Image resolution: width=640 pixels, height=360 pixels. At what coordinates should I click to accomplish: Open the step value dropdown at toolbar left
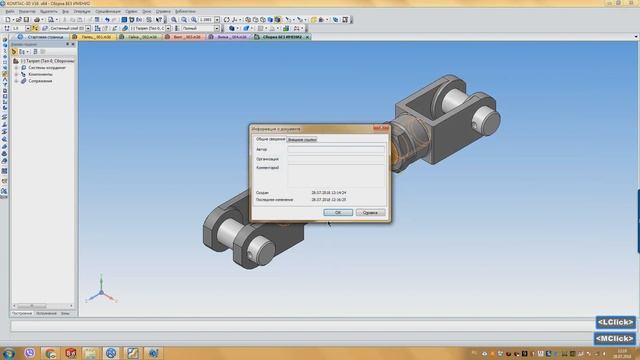coord(28,29)
